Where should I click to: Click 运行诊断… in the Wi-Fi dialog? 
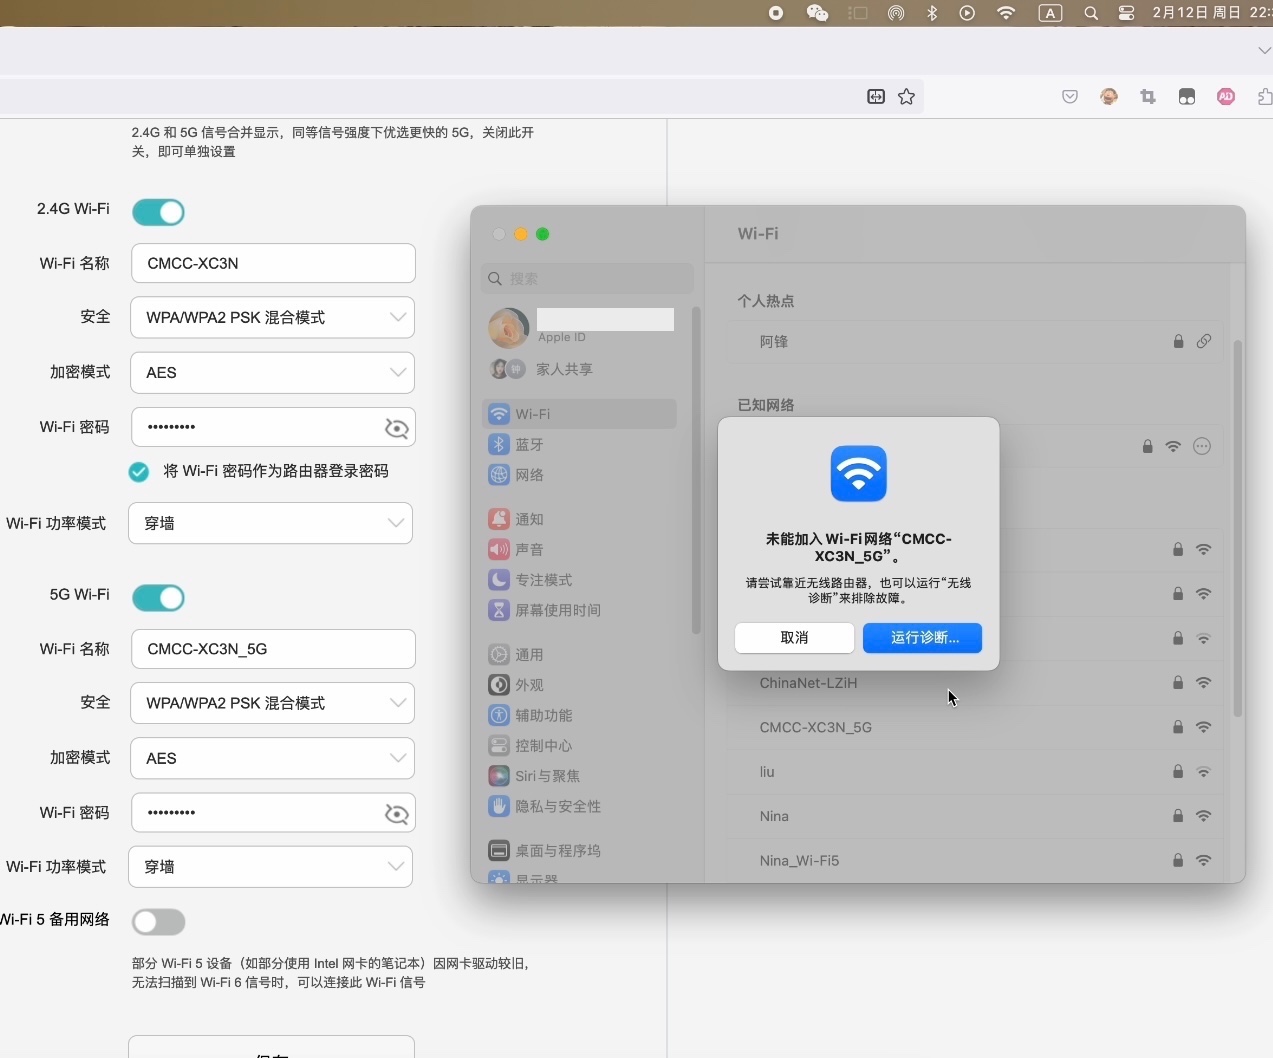(x=922, y=638)
